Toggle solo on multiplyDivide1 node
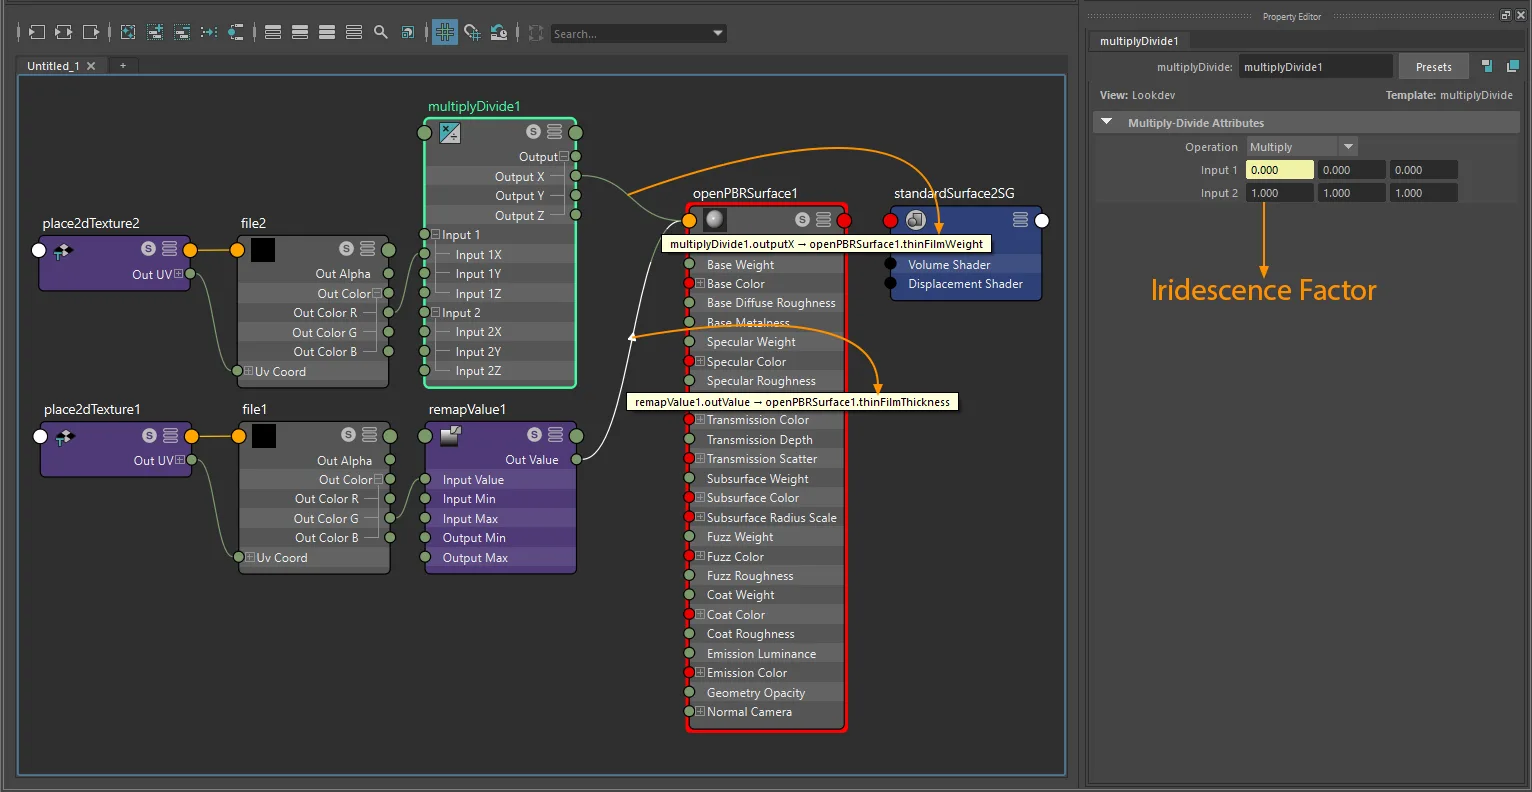Viewport: 1532px width, 792px height. [x=533, y=131]
